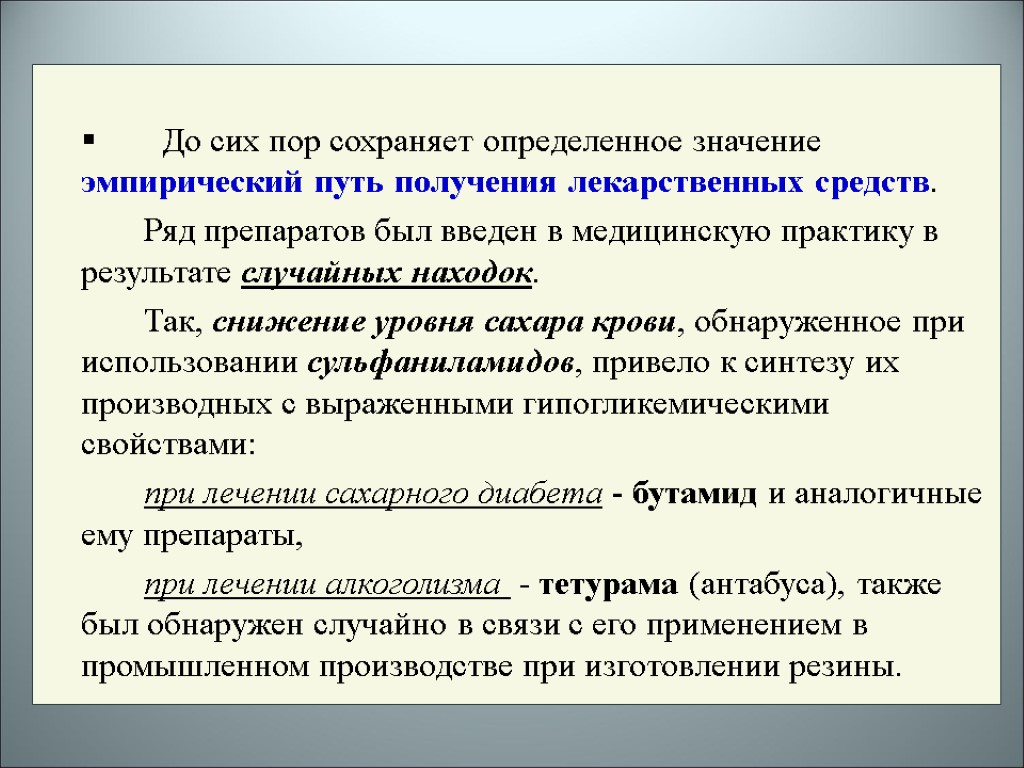
Task: Click the bold word 'бутамид'
Action: [x=694, y=493]
